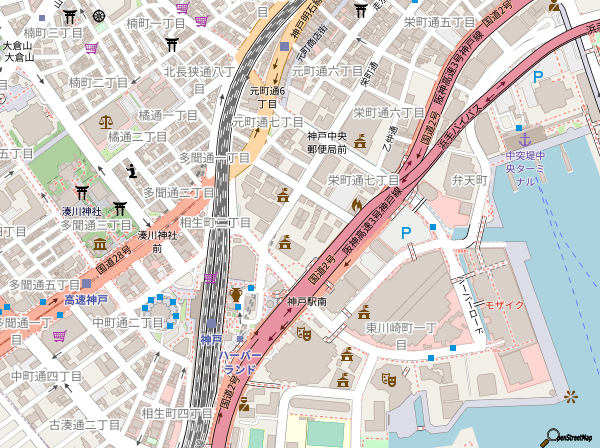Click the courthouse scales icon
Screen dimensions: 600x448
coord(107,118)
